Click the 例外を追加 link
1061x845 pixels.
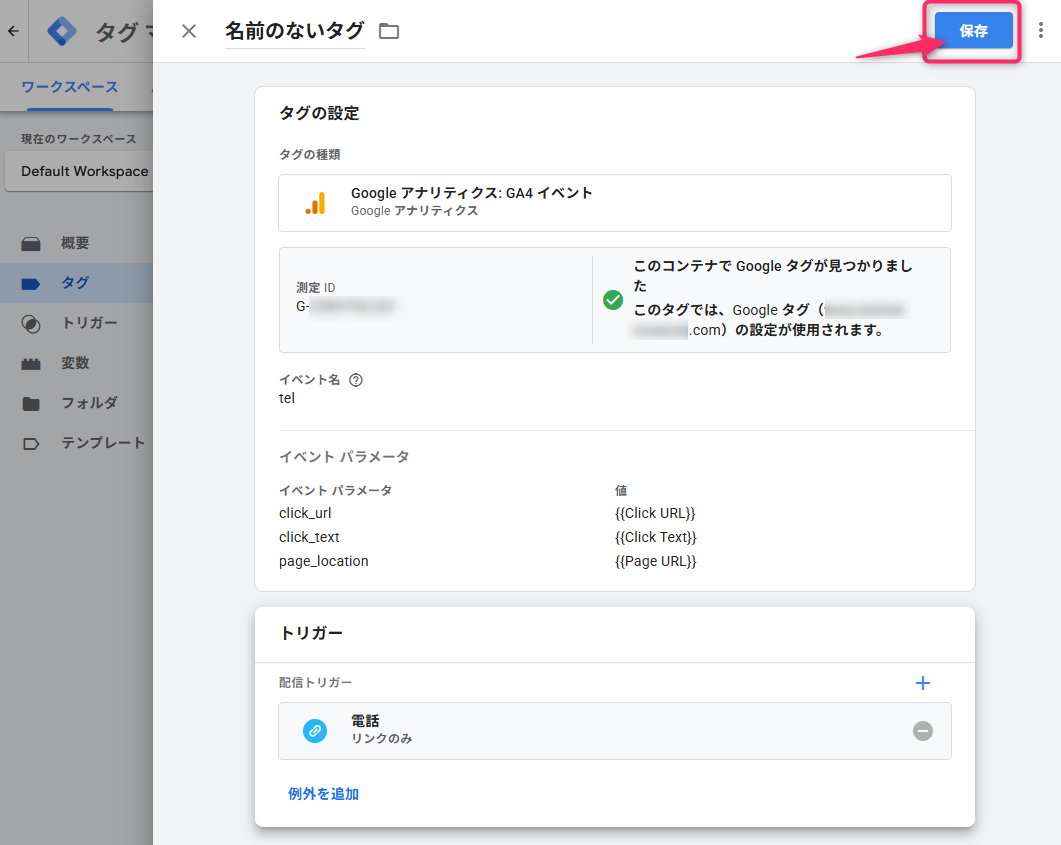(323, 794)
